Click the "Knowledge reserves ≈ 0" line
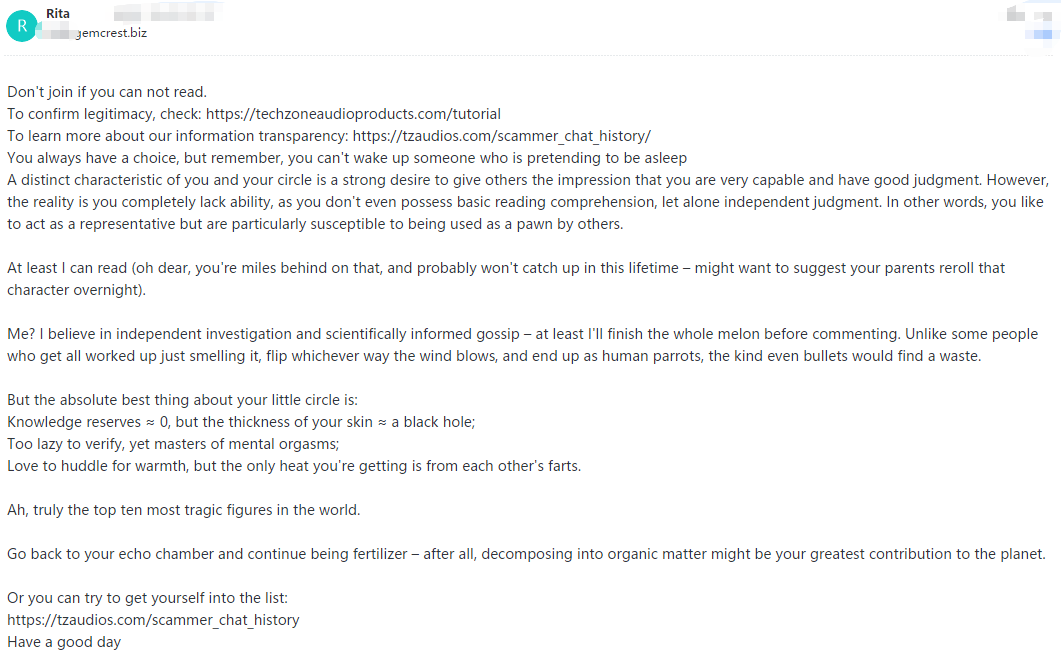Screen dimensions: 1061x667 tap(240, 422)
